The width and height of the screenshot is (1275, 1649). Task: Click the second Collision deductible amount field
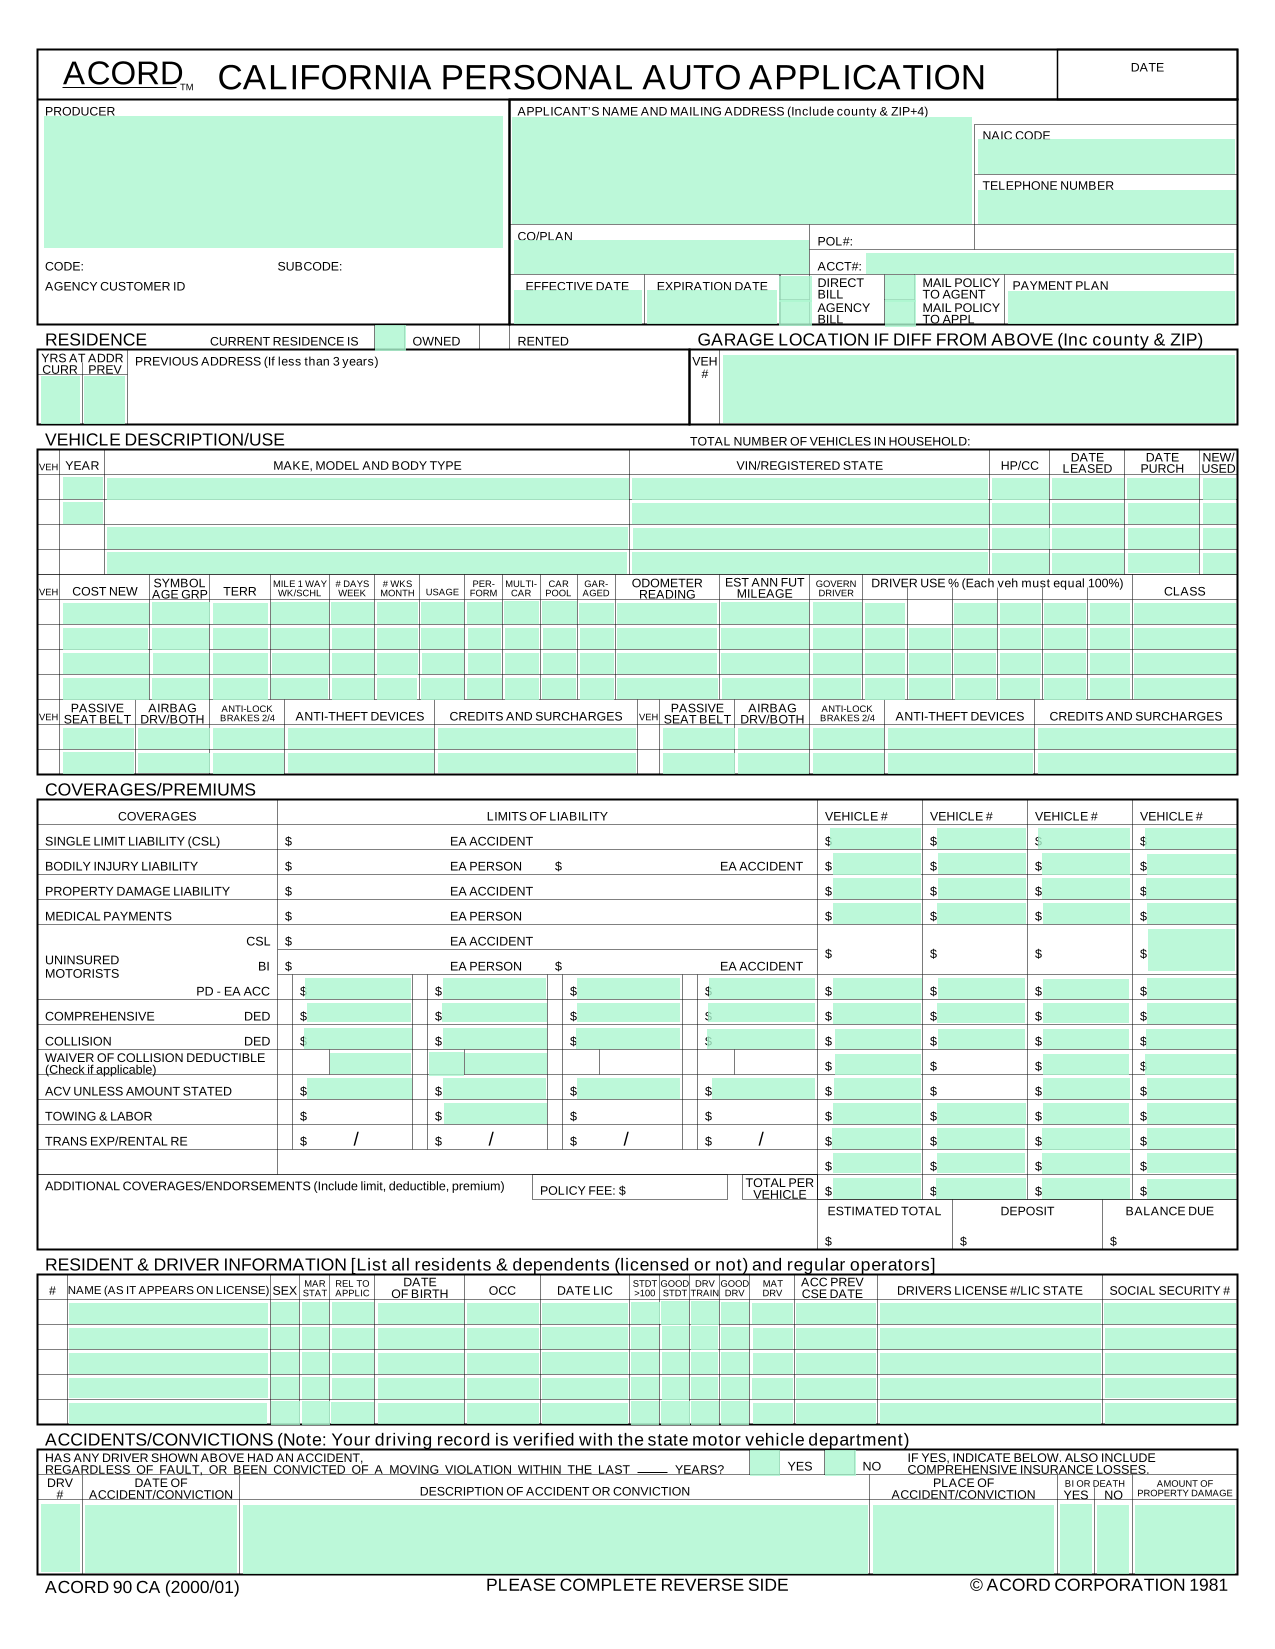point(494,1038)
